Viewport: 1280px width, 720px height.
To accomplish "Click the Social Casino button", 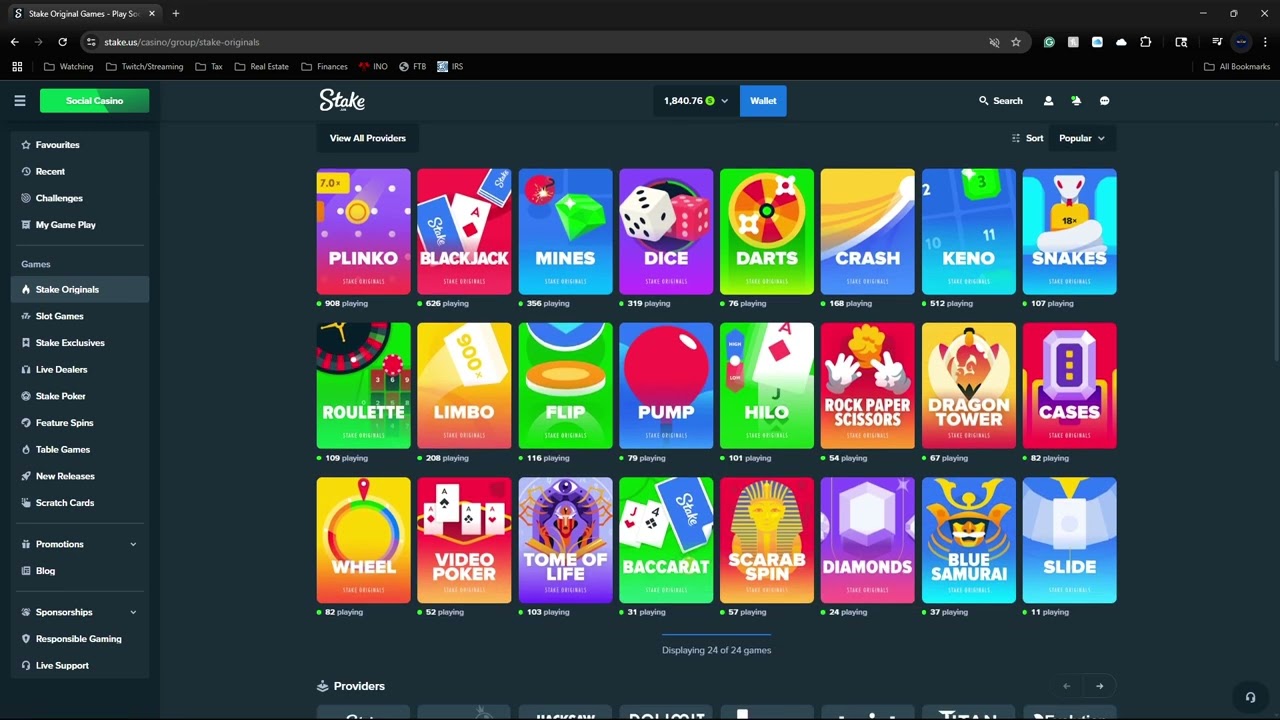I will pyautogui.click(x=94, y=101).
